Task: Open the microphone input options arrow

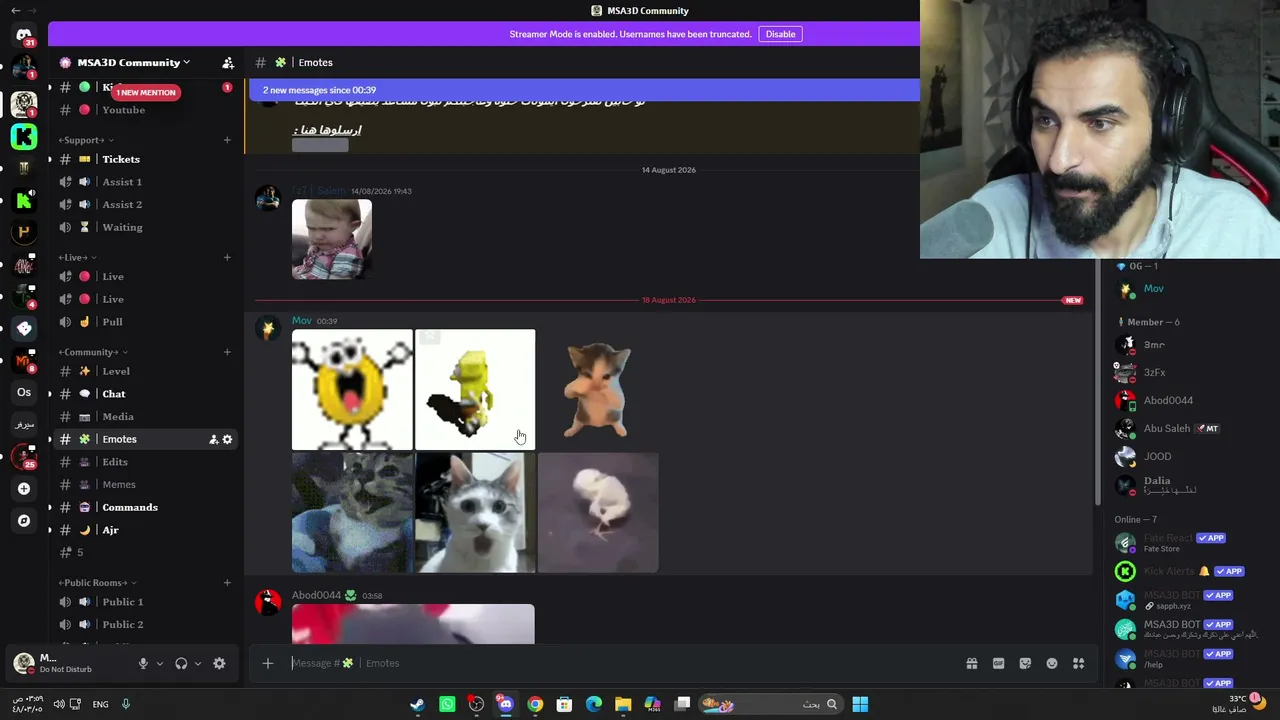Action: coord(159,663)
